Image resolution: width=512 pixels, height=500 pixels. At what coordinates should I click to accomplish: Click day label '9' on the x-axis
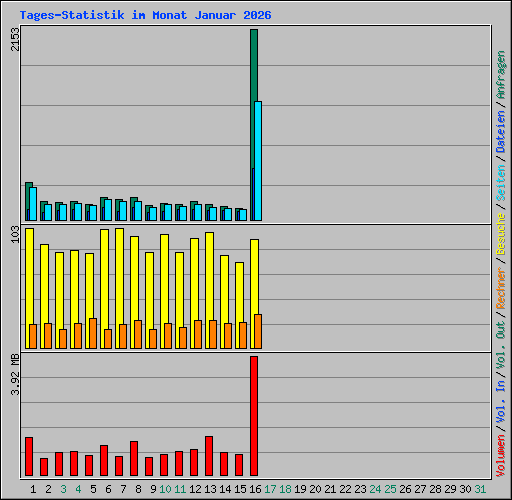153,489
